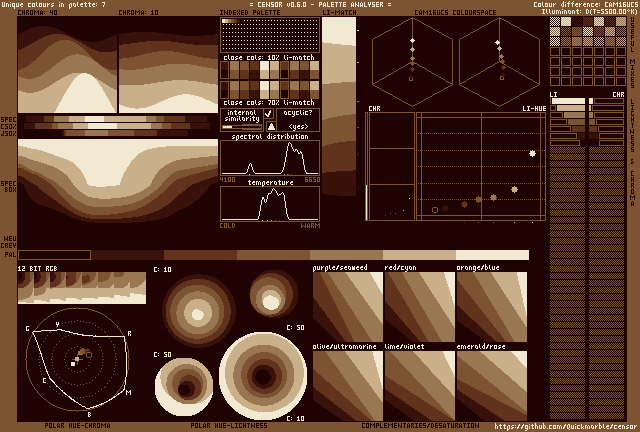
Task: Select the olive/ultramarine gradient panel
Action: (347, 385)
